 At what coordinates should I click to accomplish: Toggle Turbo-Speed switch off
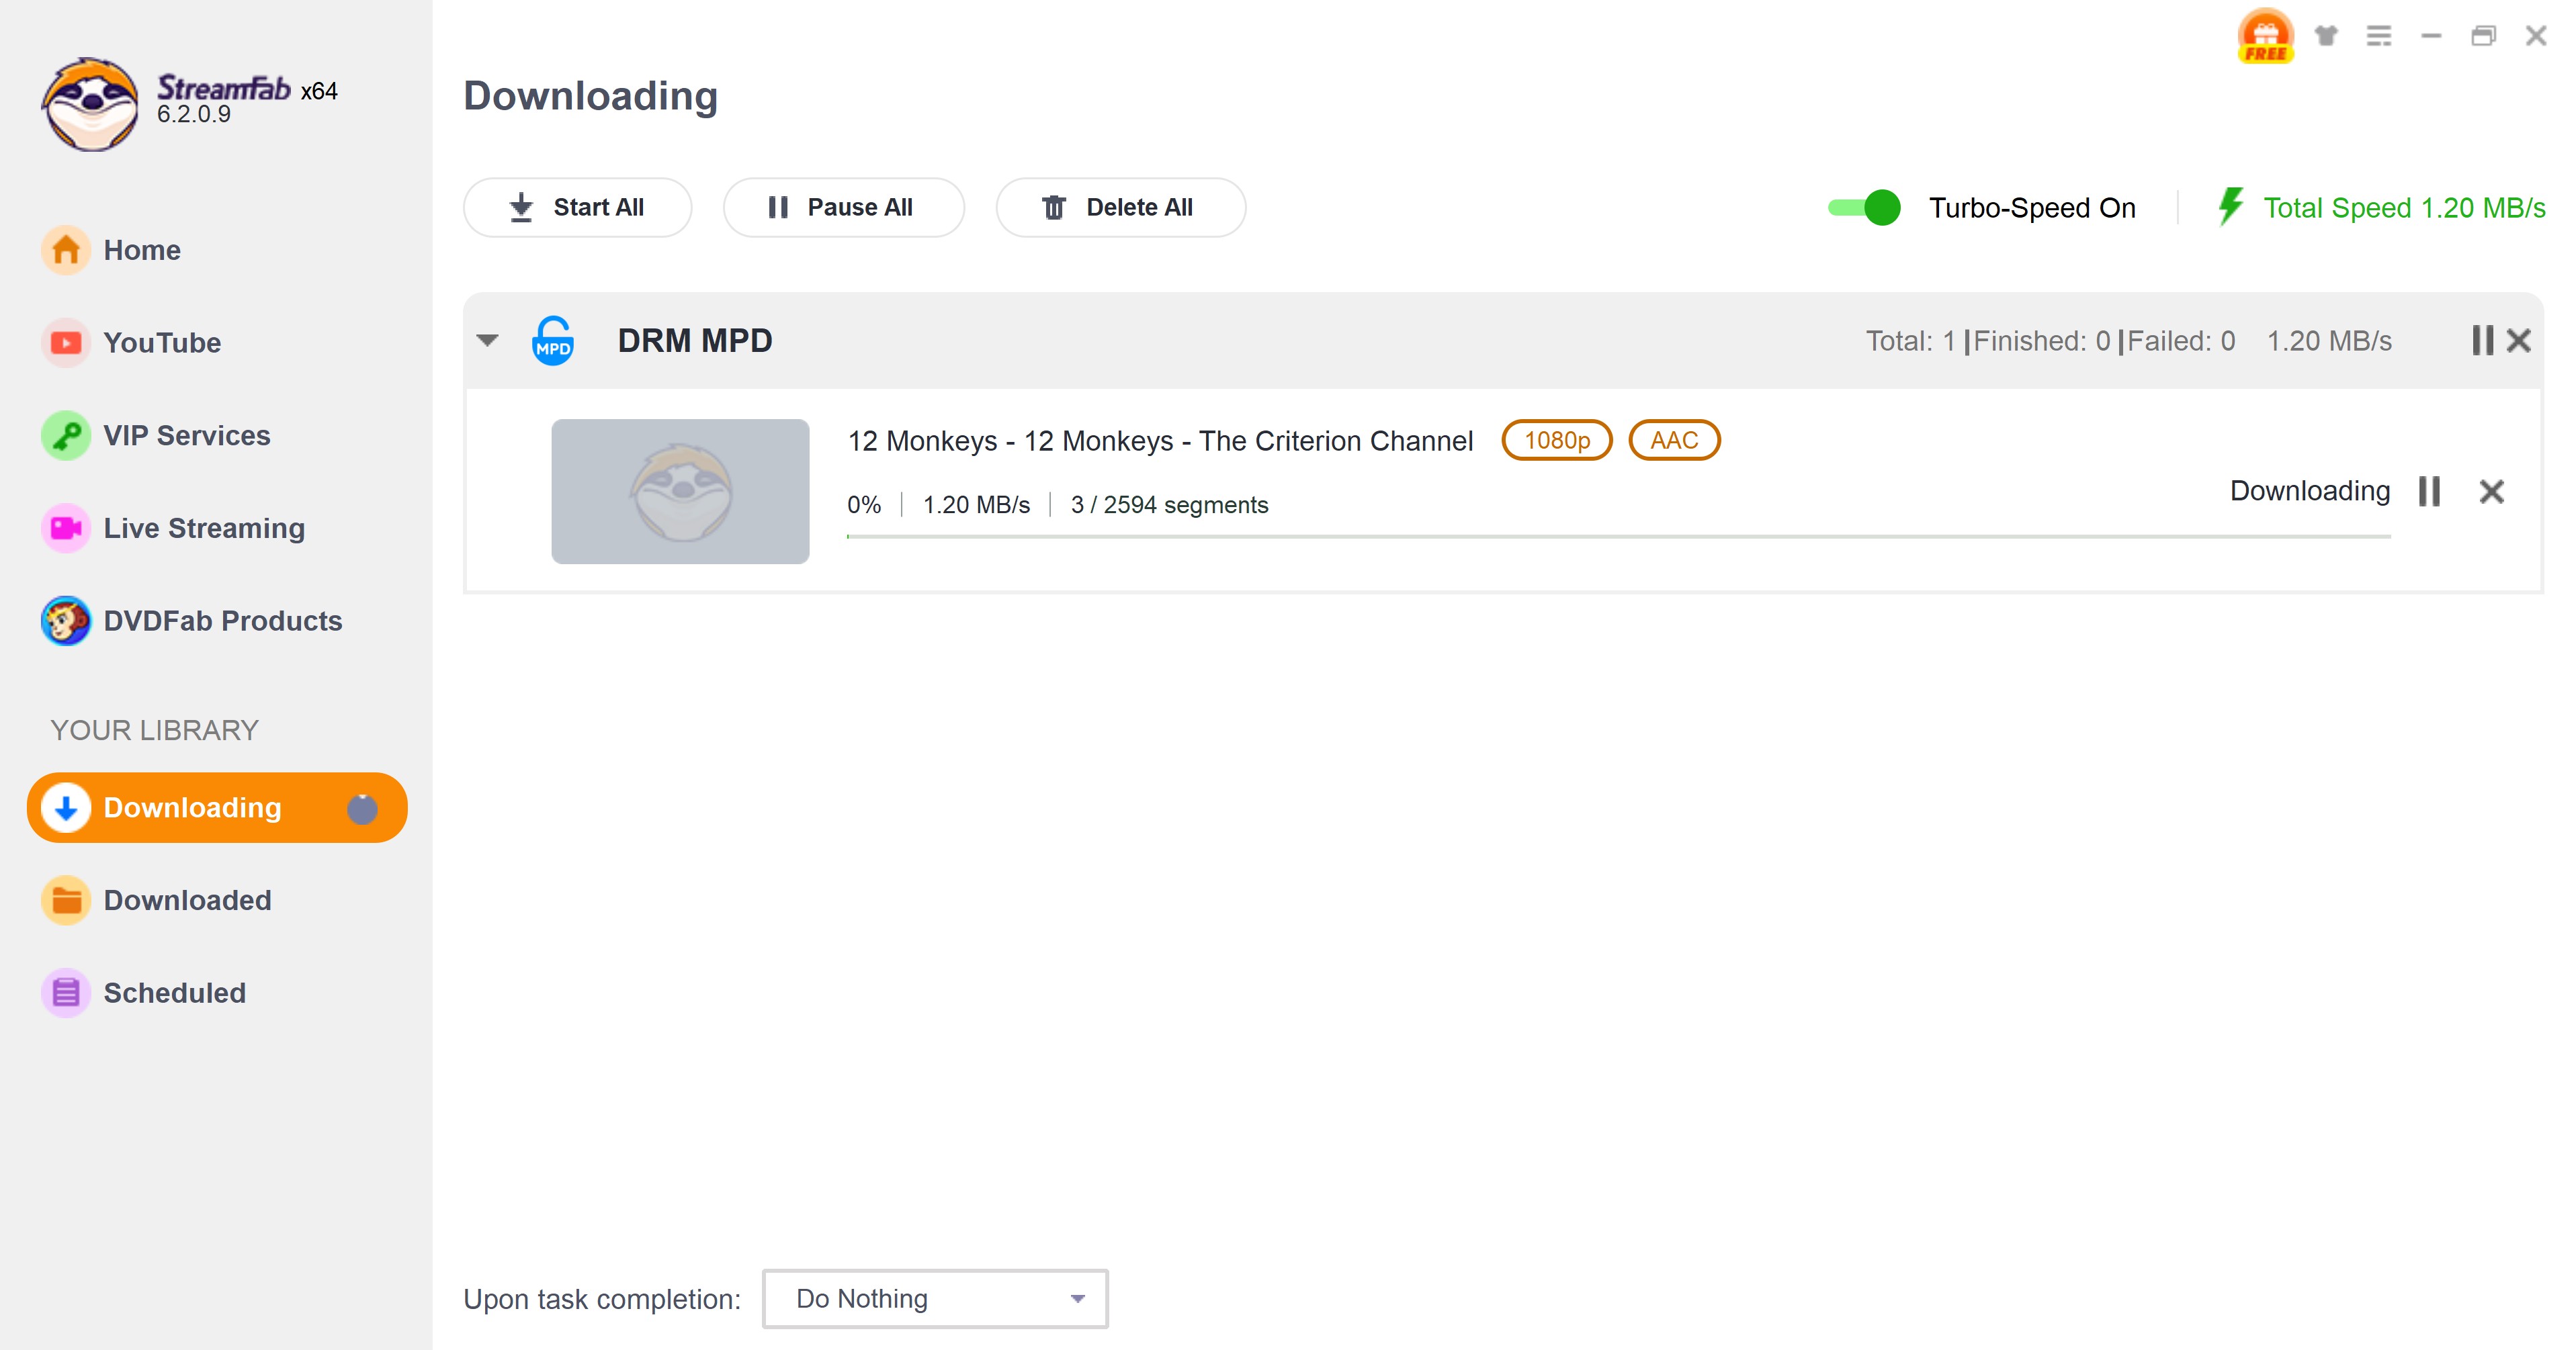click(x=1864, y=208)
